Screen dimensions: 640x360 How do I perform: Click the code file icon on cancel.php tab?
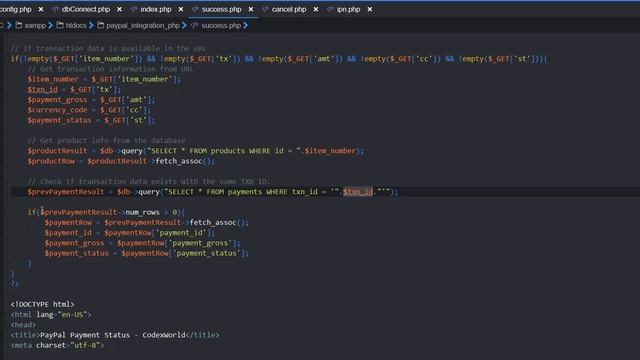[x=265, y=9]
